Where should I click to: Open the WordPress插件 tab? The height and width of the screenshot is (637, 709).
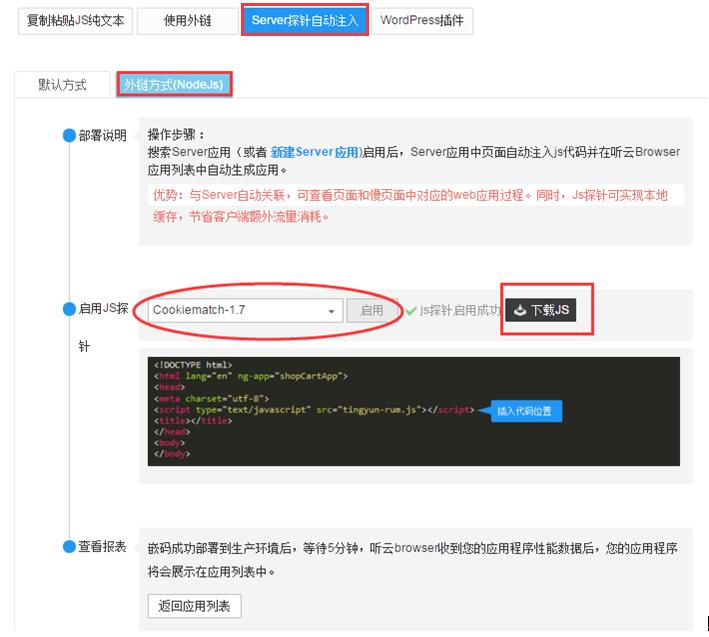[423, 20]
